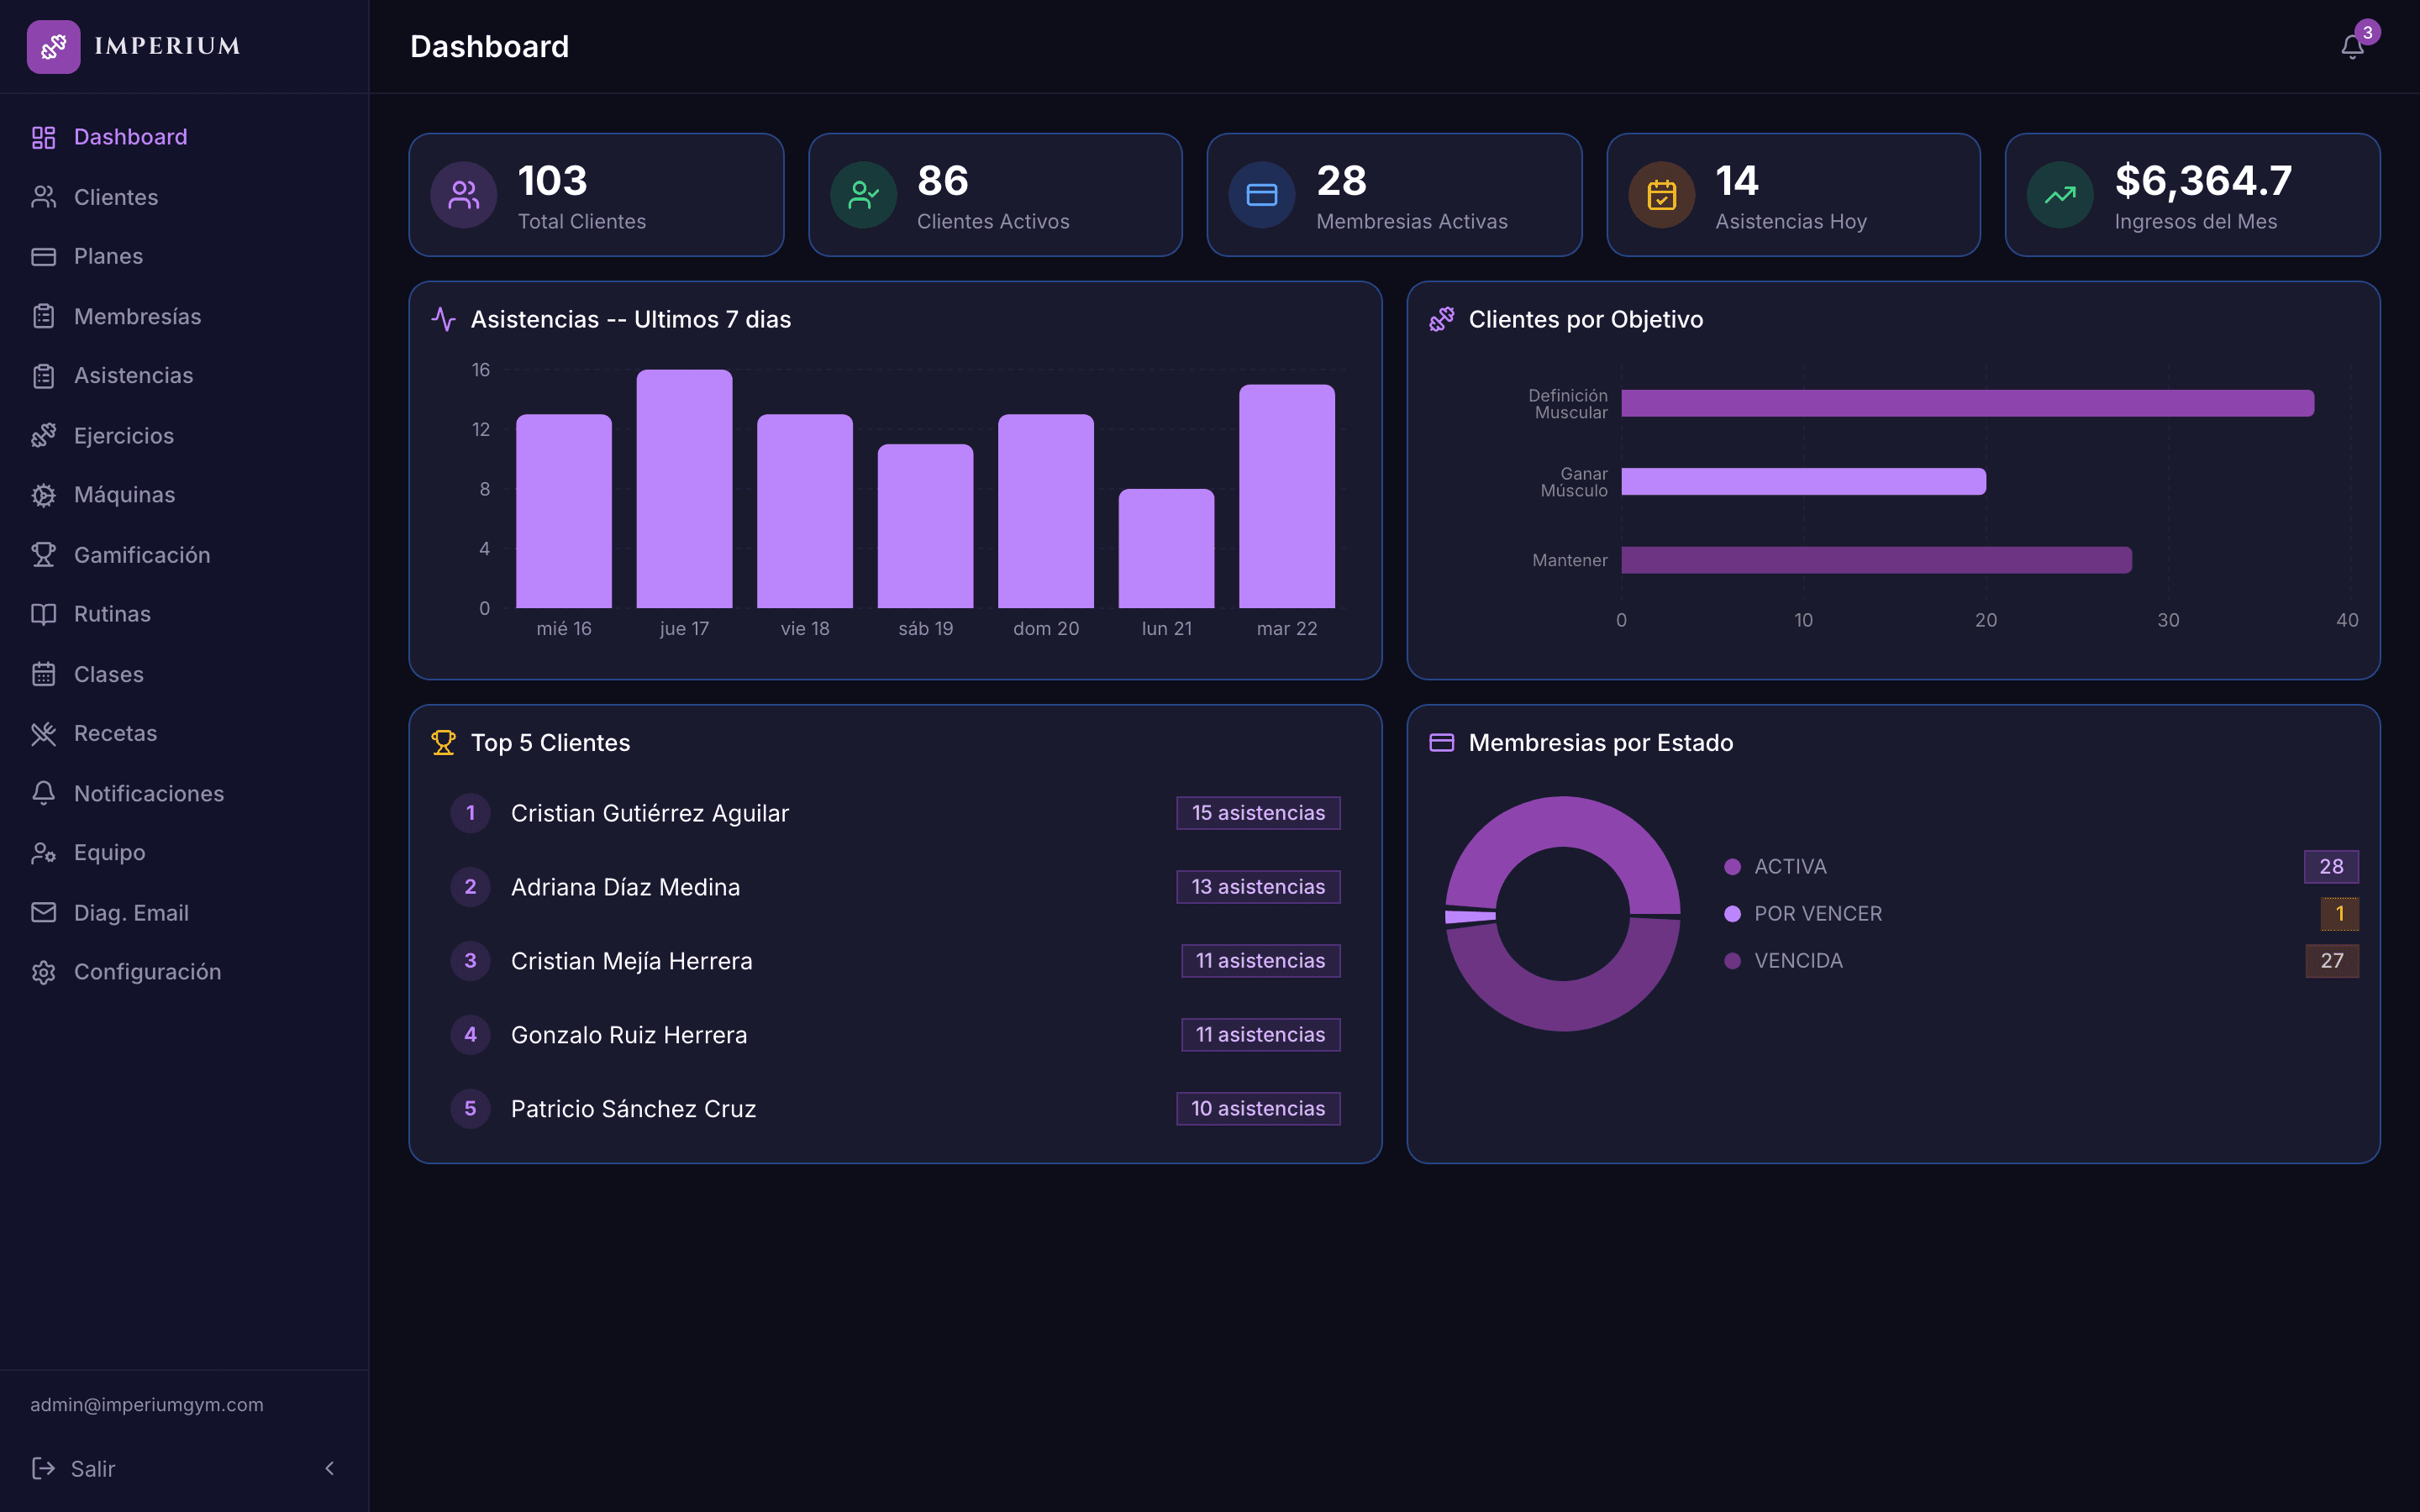Click the Total Clientes users icon
The image size is (2420, 1512).
464,195
